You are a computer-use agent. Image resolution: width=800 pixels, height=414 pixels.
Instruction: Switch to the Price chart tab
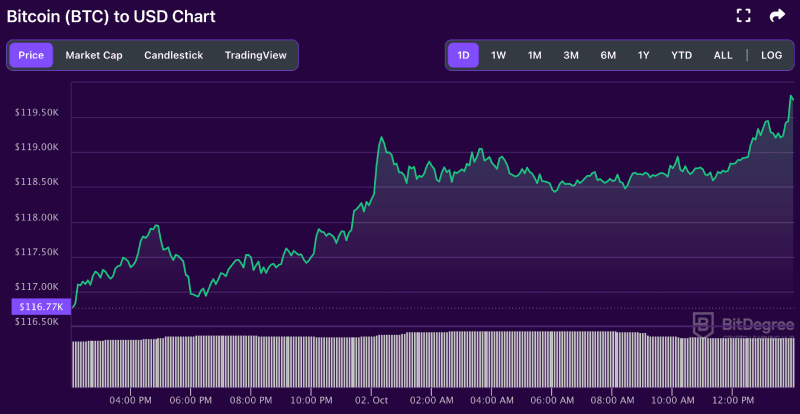pyautogui.click(x=31, y=55)
